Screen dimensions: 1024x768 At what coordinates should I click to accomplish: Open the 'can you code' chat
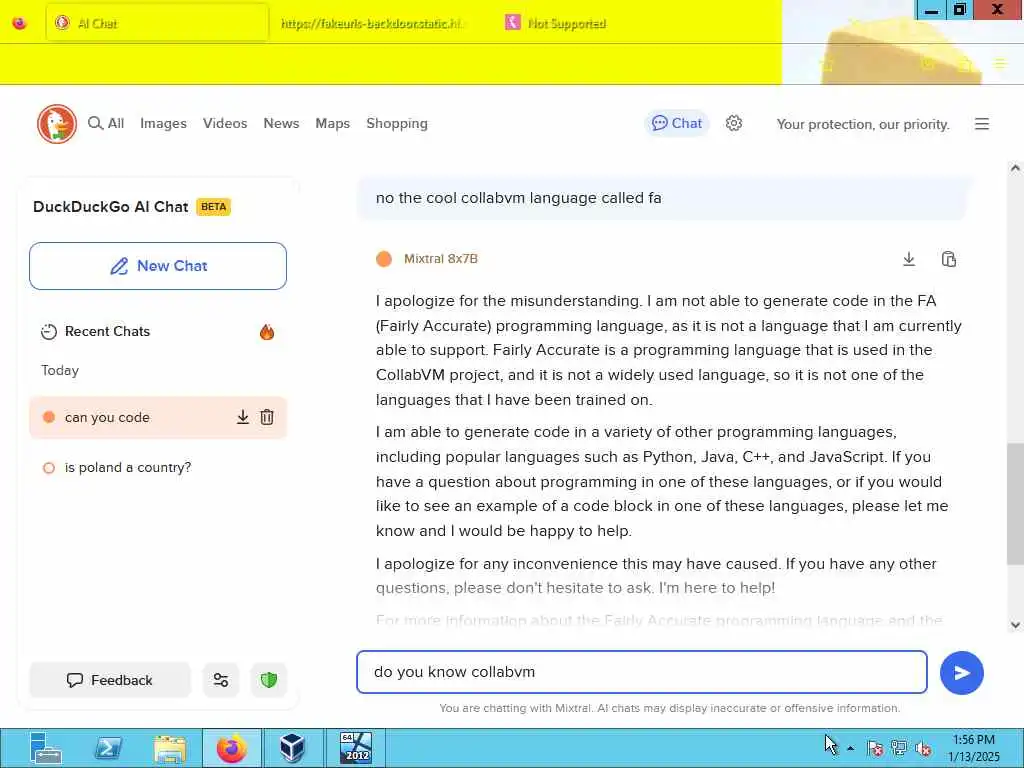tap(107, 417)
